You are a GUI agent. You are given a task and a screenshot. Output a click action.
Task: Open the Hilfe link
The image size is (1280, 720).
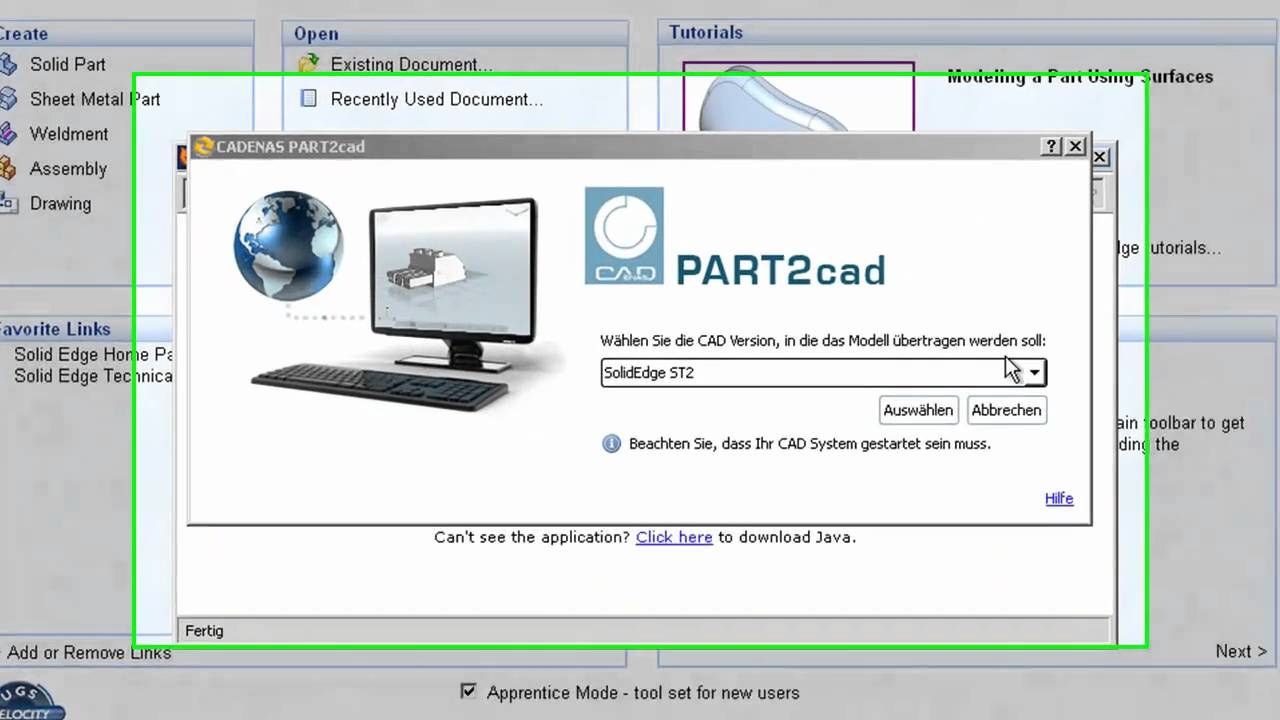(x=1059, y=498)
